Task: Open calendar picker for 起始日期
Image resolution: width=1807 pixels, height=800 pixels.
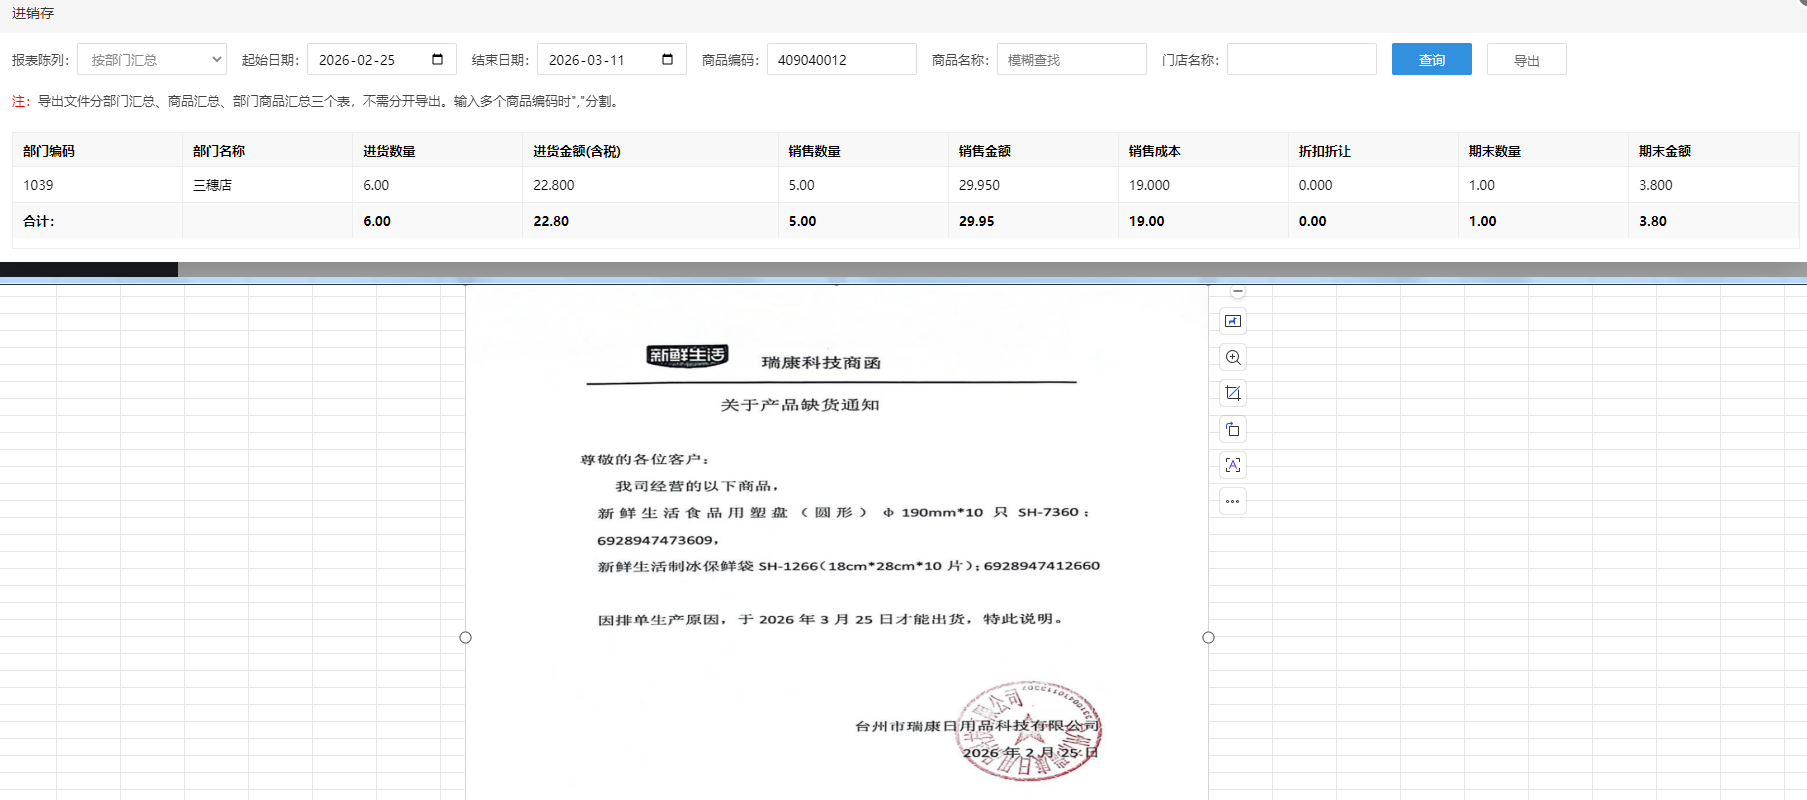Action: point(437,60)
